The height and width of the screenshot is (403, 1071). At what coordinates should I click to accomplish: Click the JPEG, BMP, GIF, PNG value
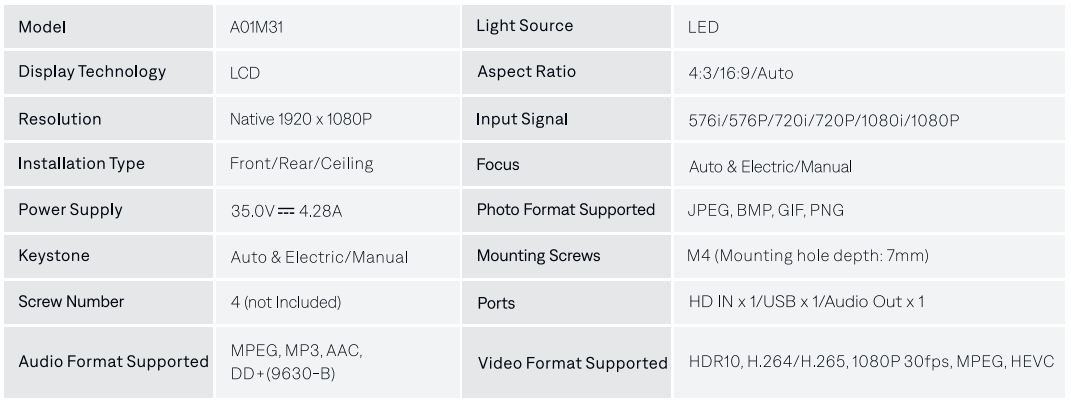click(766, 211)
